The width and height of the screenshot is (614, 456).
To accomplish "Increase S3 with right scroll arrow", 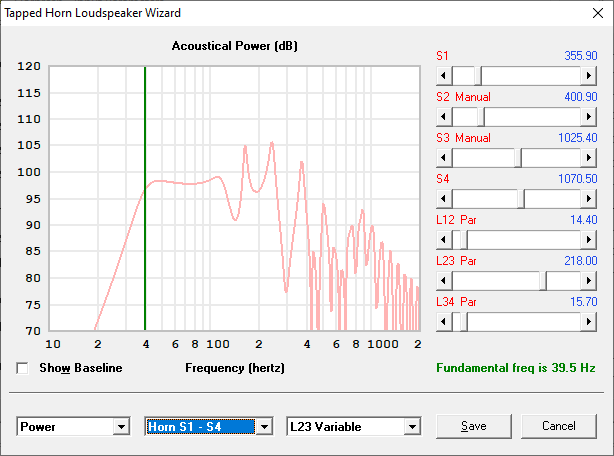I will pos(588,158).
